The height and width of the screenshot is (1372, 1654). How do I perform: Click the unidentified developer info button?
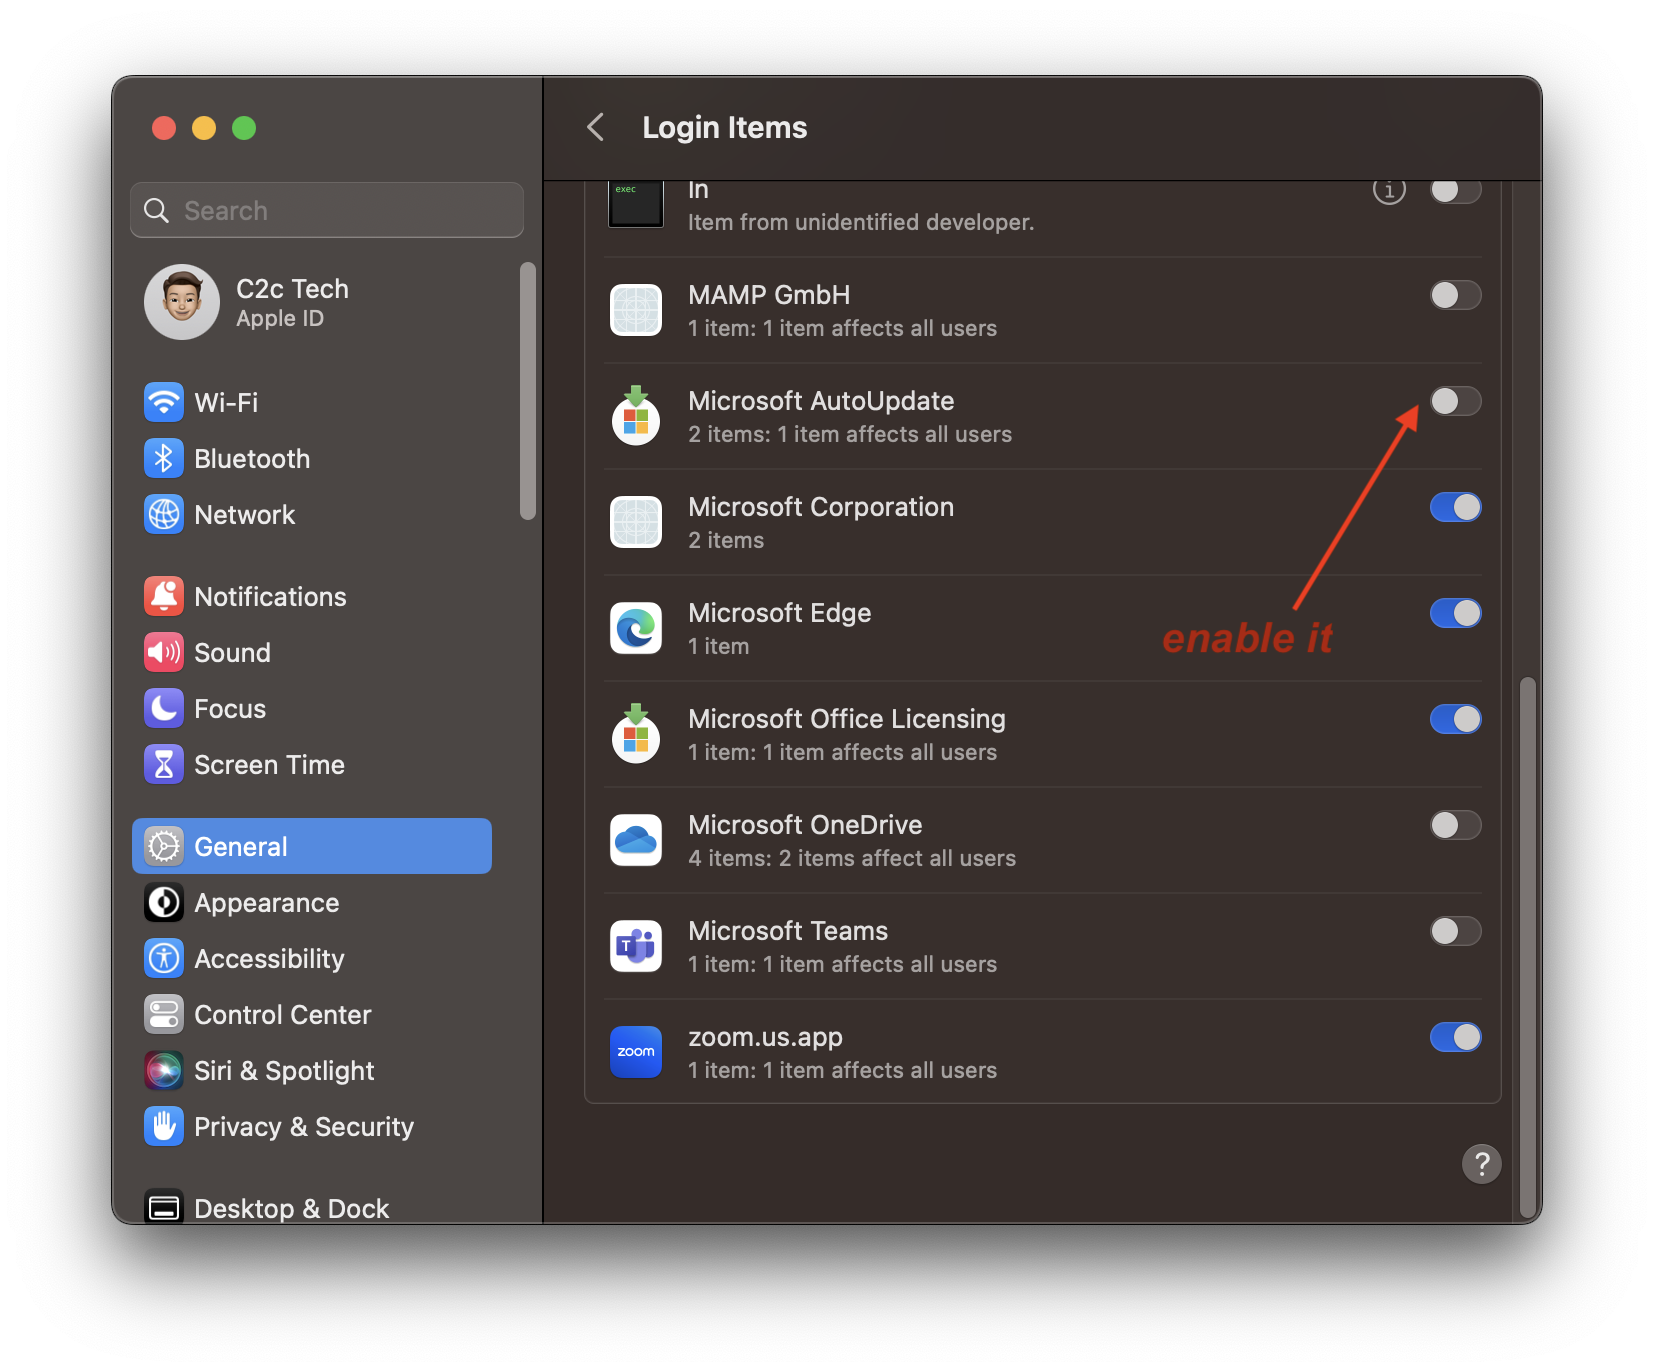pos(1389,189)
